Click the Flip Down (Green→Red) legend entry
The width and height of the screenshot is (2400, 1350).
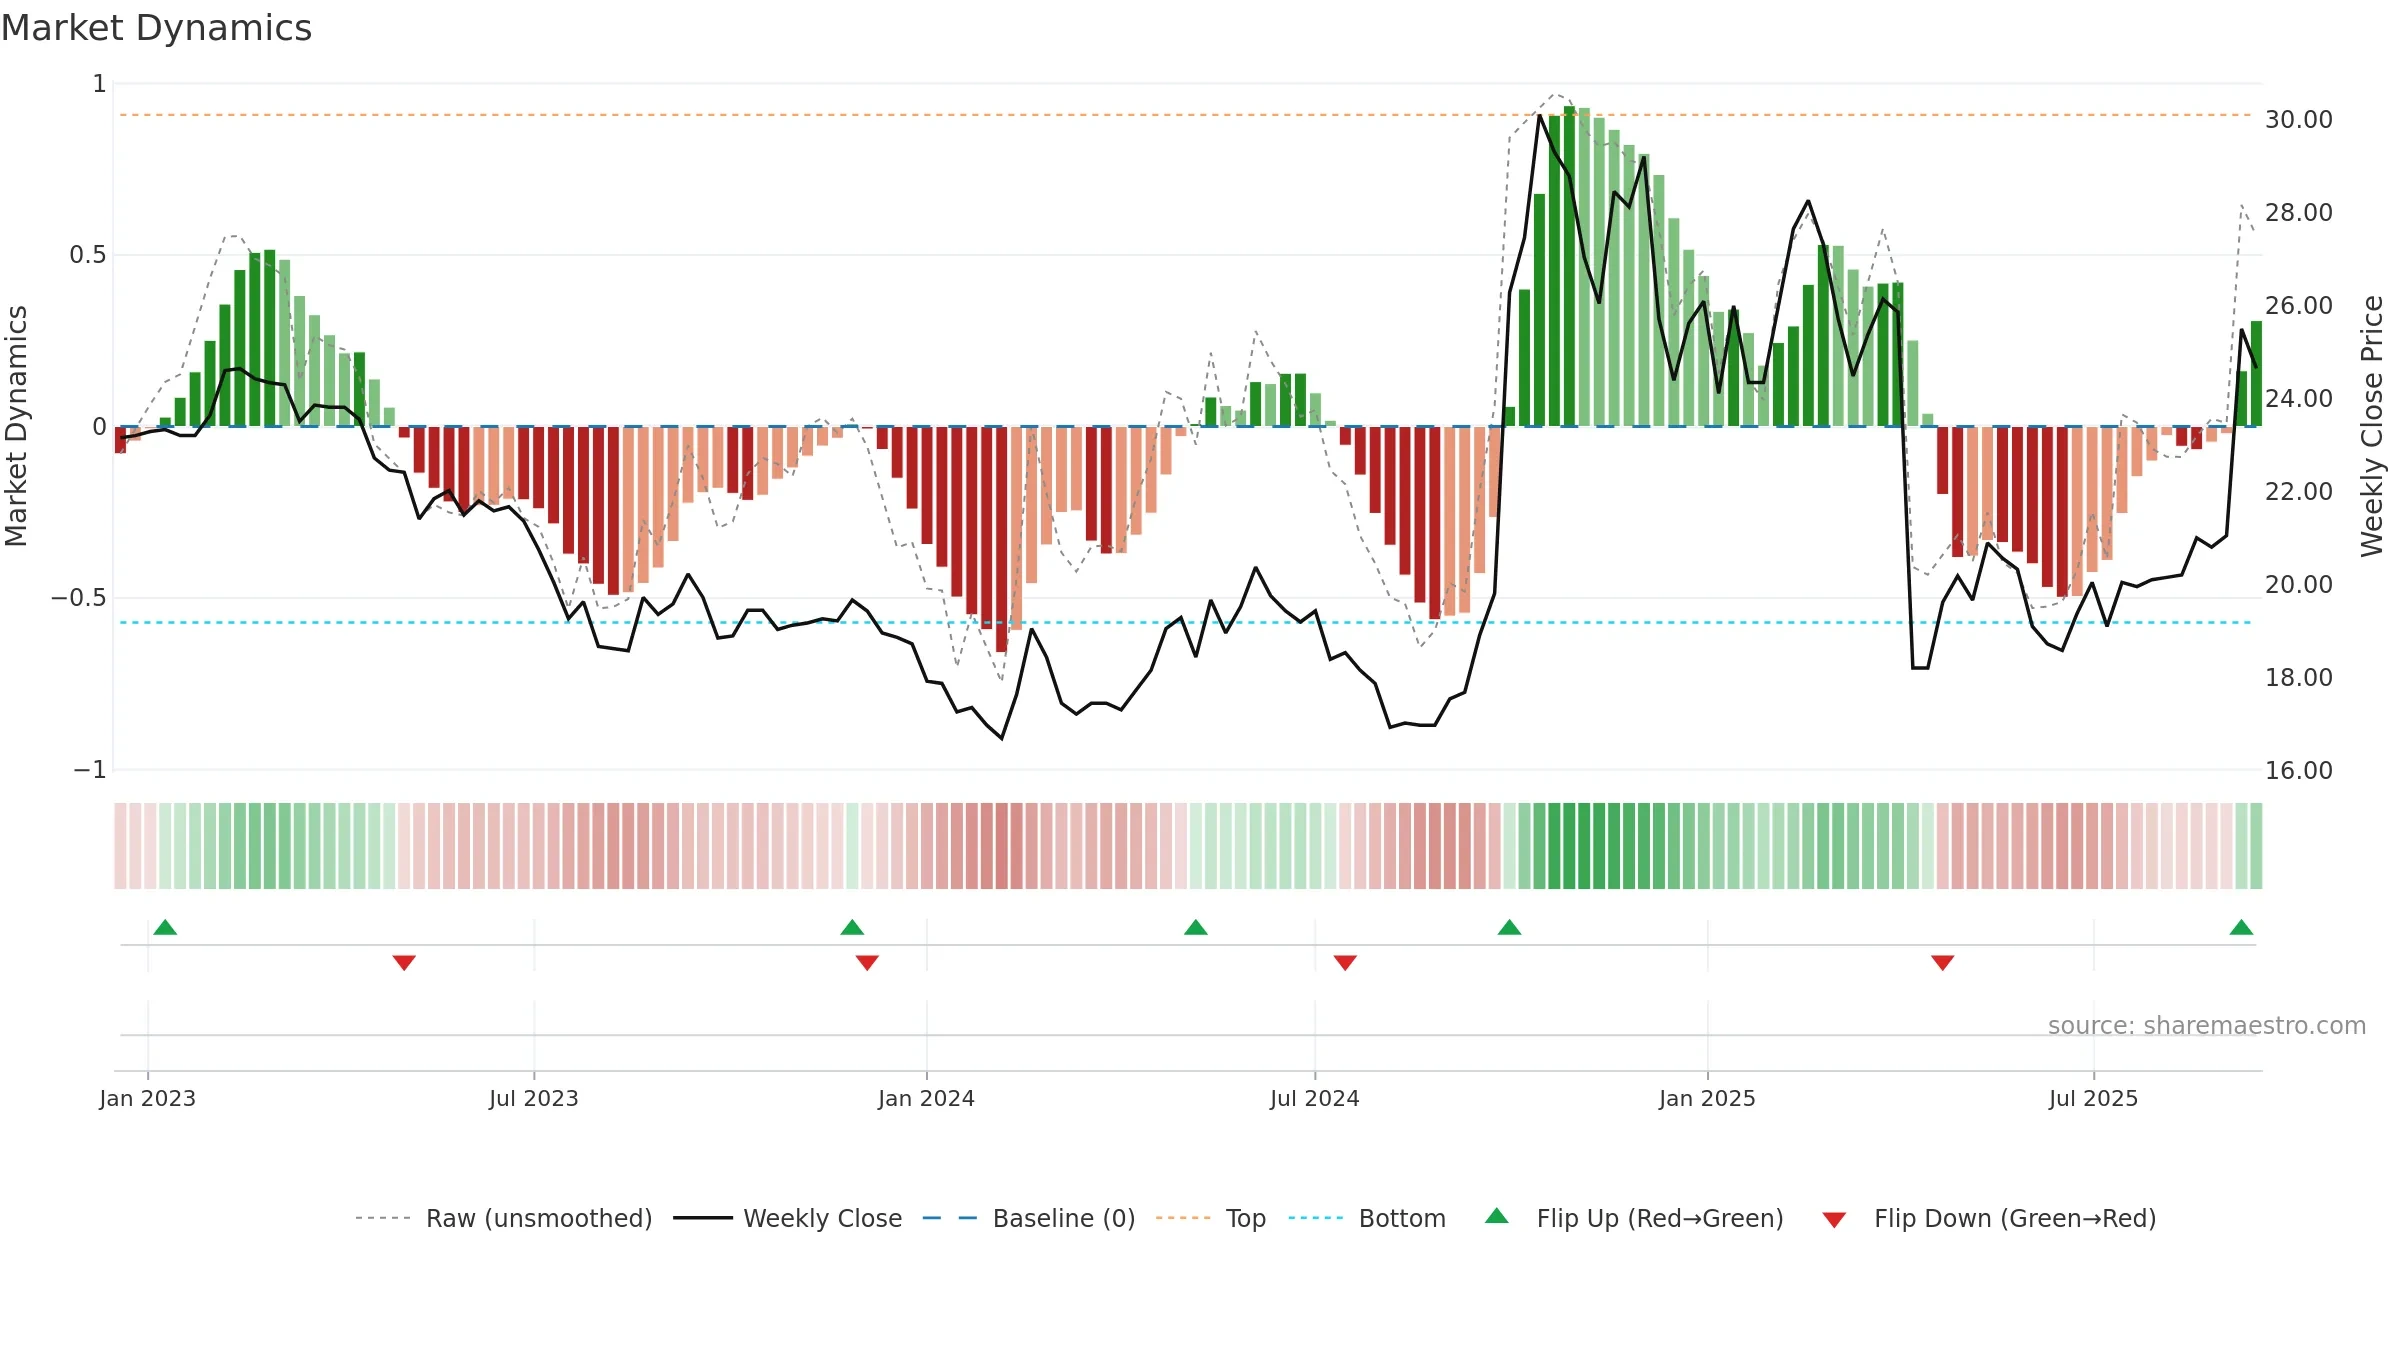pyautogui.click(x=1988, y=1218)
